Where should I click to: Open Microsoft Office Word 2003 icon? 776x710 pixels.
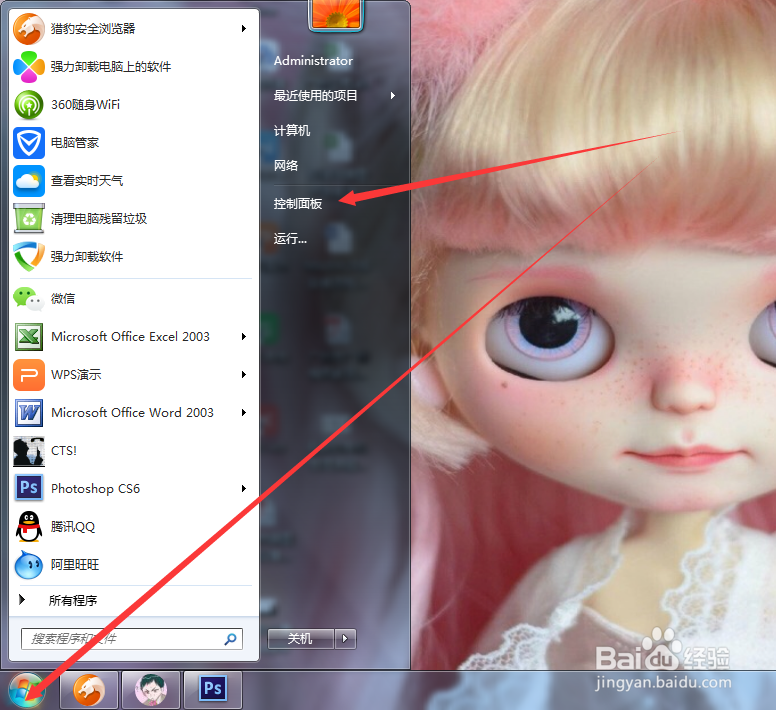(29, 413)
